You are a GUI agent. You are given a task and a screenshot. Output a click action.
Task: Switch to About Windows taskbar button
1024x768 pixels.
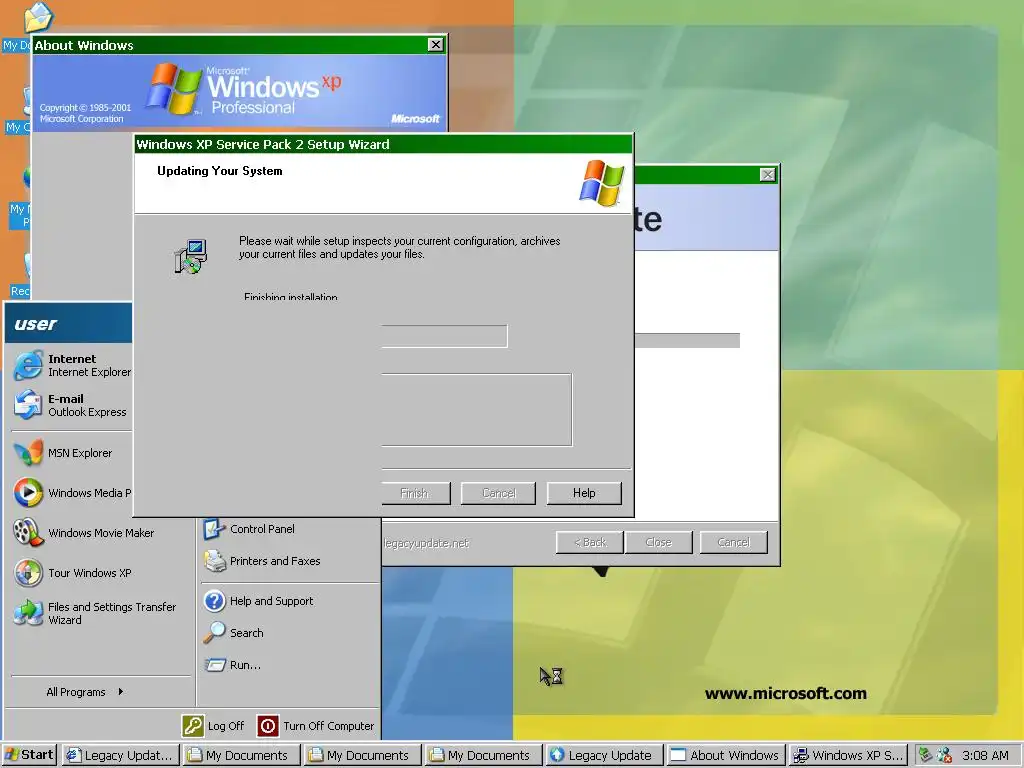726,755
